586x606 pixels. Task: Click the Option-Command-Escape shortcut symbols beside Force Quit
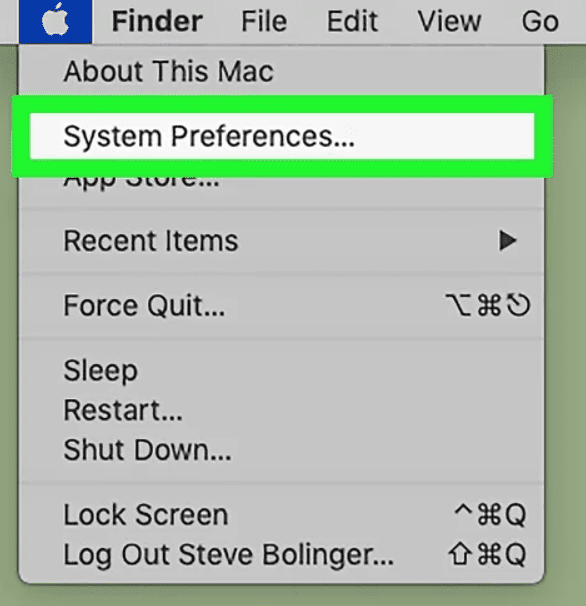[x=488, y=305]
